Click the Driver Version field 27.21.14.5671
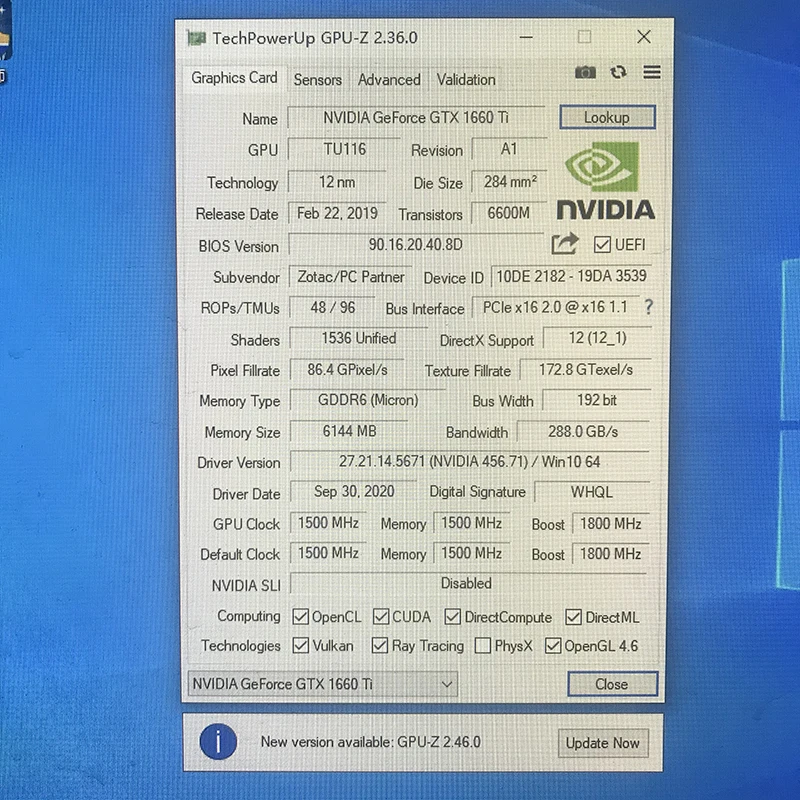Screen dimensions: 800x800 point(470,462)
